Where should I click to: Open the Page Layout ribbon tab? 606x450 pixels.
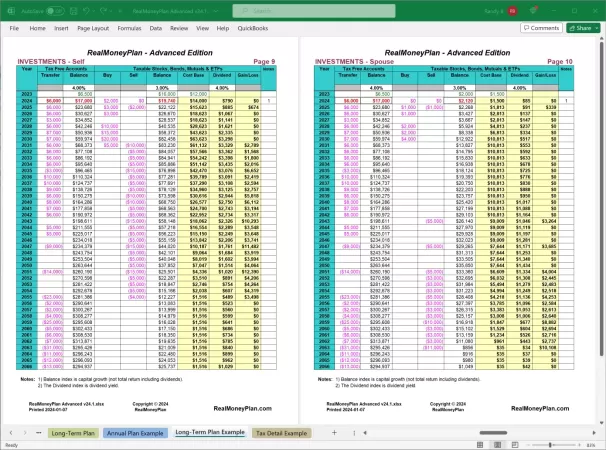pos(95,28)
